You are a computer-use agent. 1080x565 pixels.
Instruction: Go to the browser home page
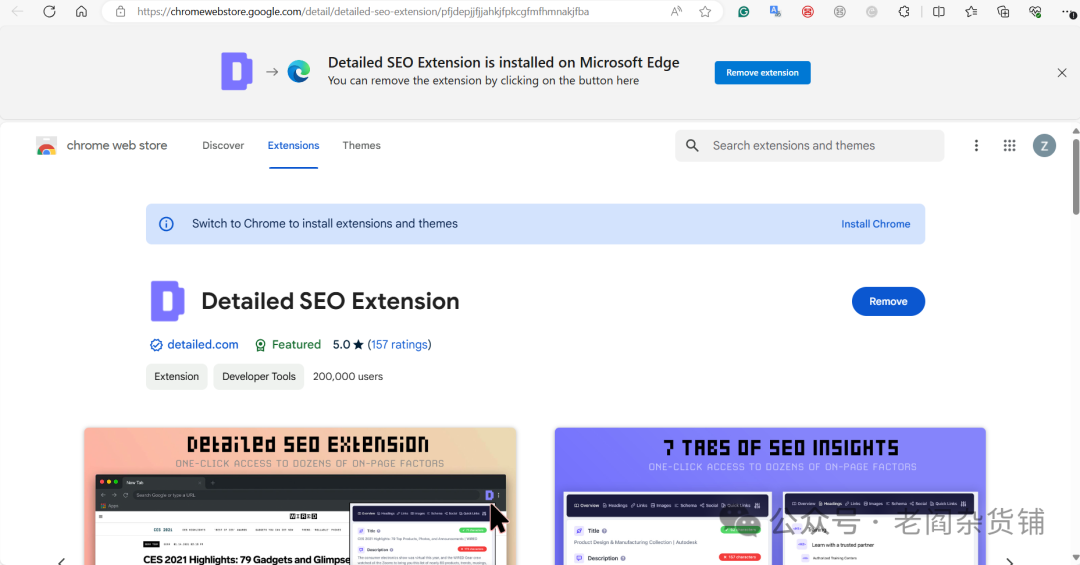pos(82,12)
